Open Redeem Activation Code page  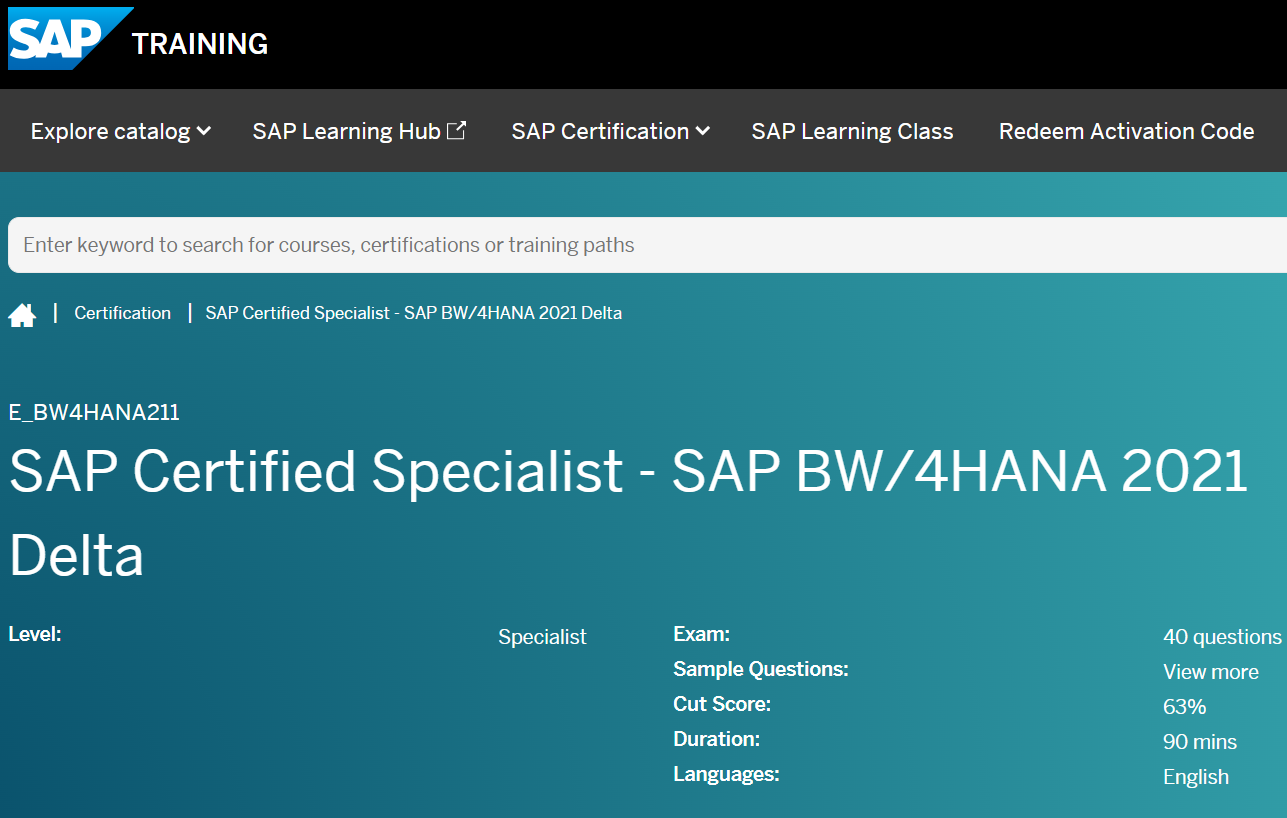click(1126, 131)
